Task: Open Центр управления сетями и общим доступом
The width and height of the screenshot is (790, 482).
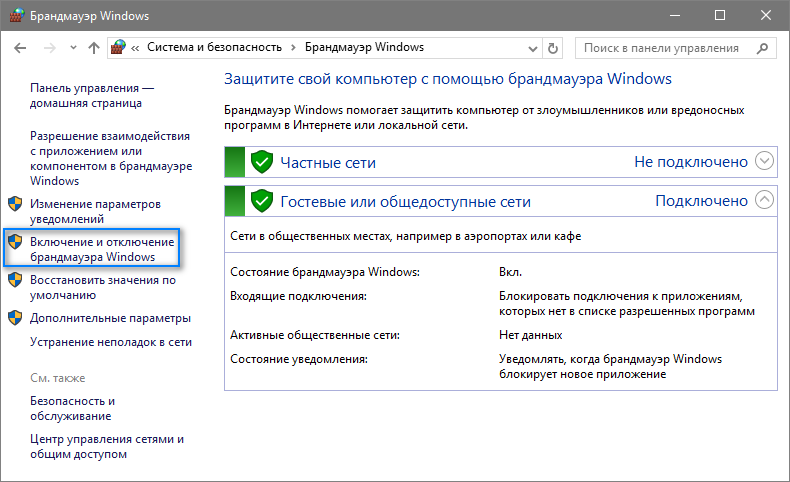Action: (x=107, y=446)
